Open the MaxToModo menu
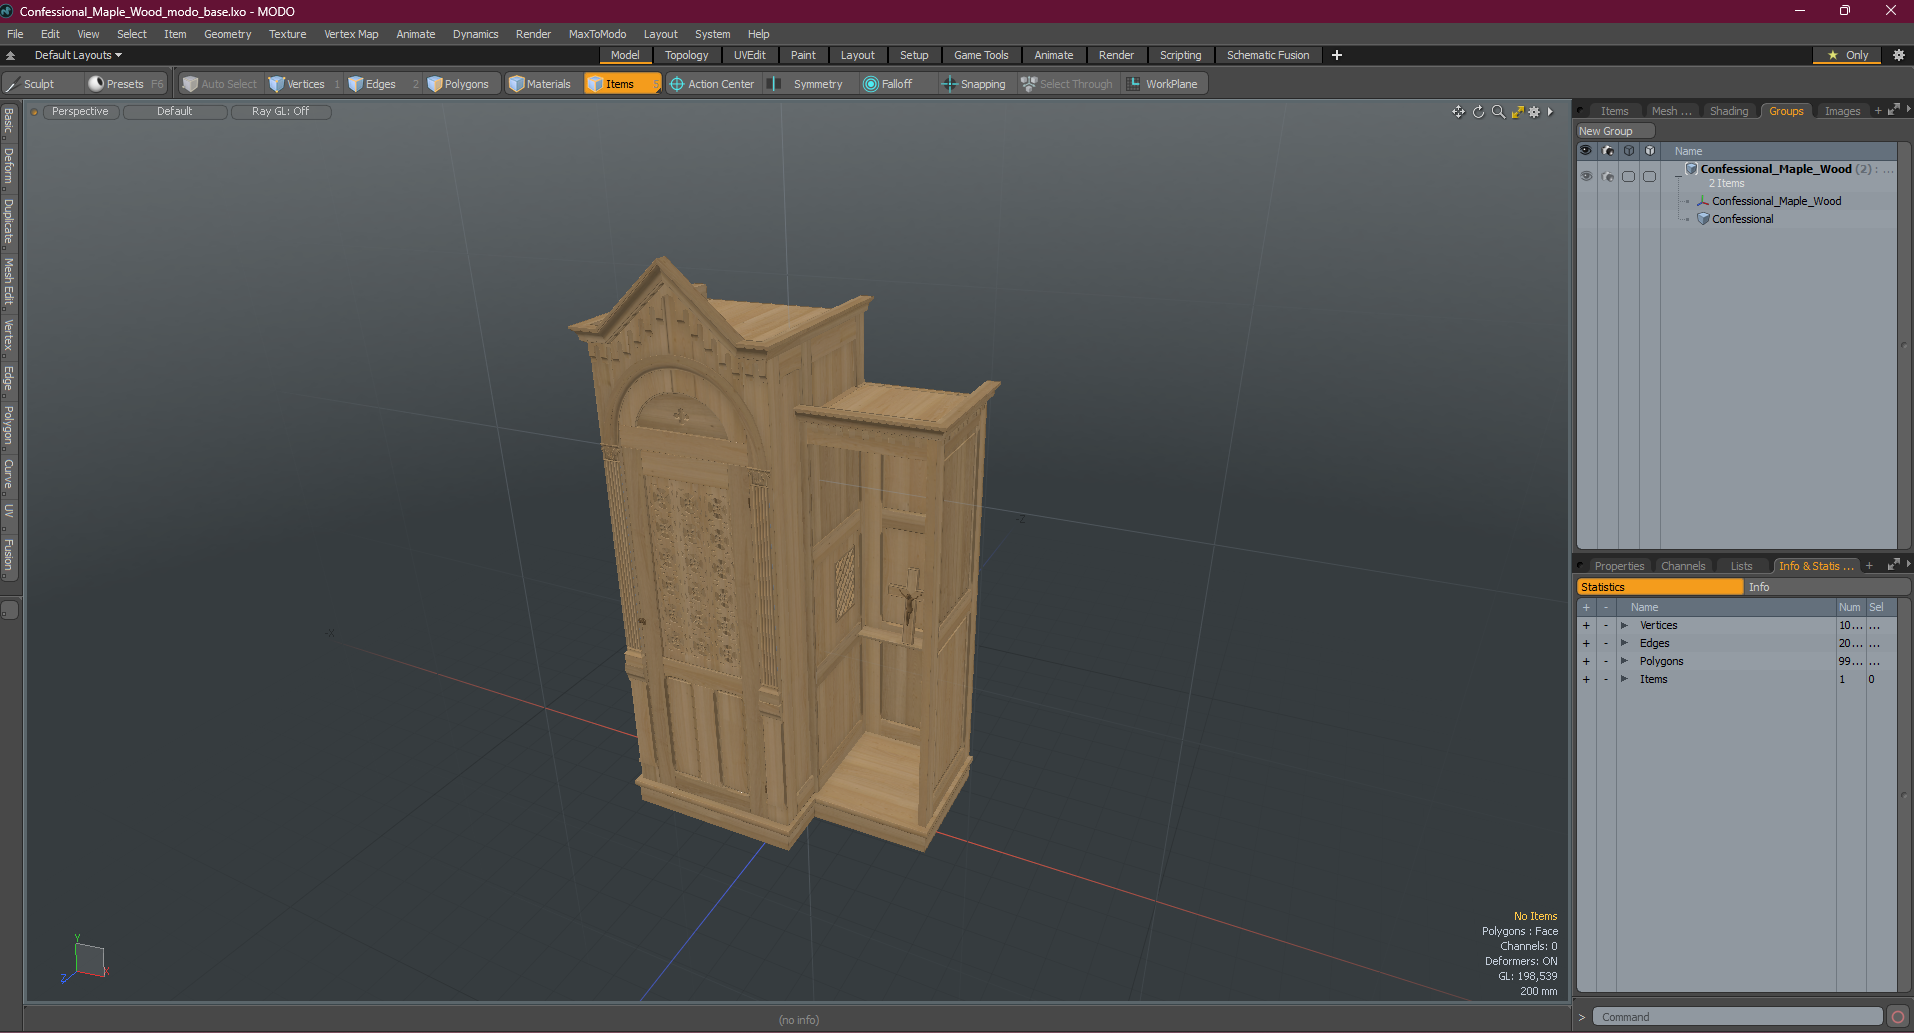 tap(597, 34)
